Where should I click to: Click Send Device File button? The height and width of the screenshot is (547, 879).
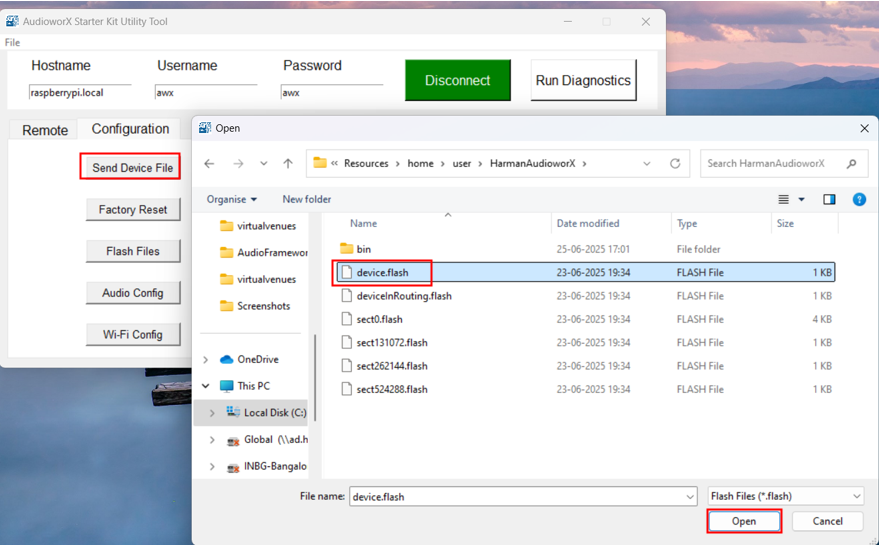tap(132, 168)
